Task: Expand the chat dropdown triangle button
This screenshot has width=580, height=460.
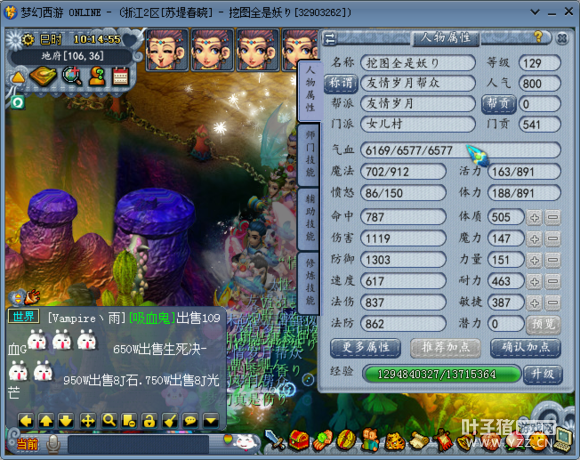Action: point(211,421)
